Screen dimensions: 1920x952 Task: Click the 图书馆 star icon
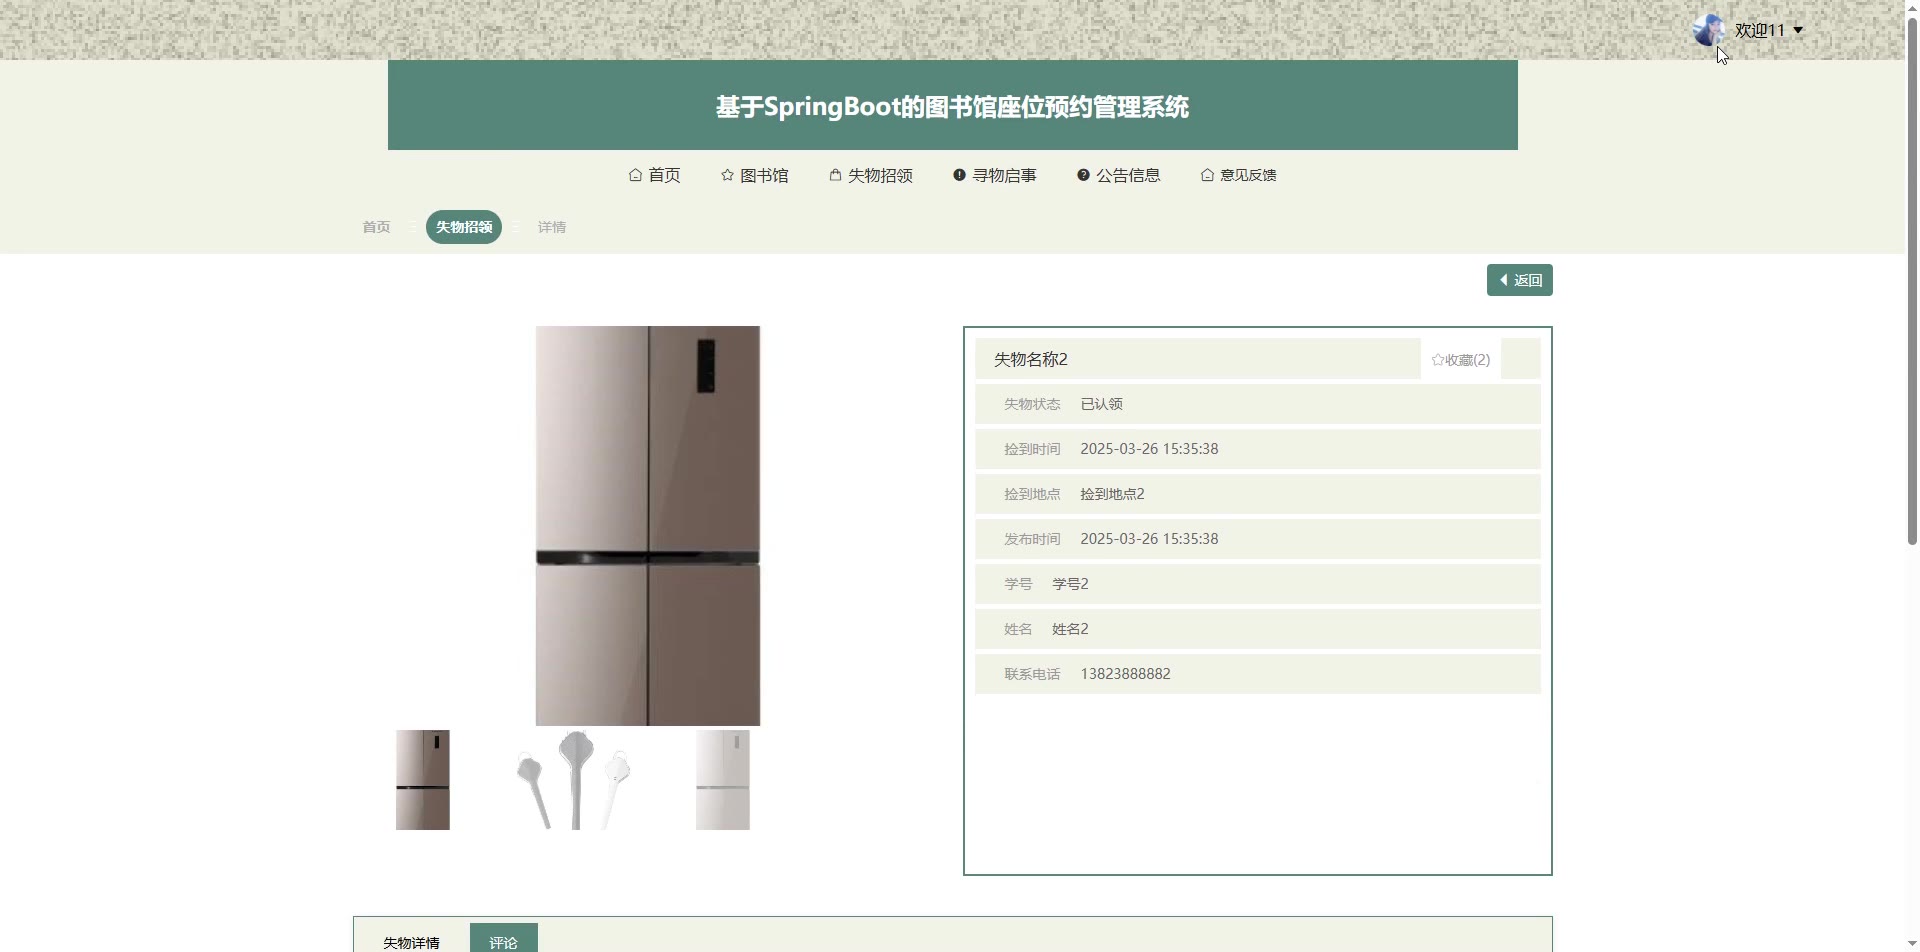click(727, 175)
